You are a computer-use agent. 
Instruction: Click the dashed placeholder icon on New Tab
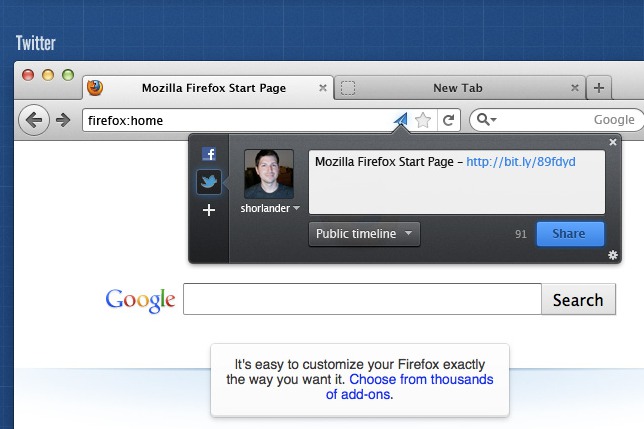pyautogui.click(x=348, y=88)
